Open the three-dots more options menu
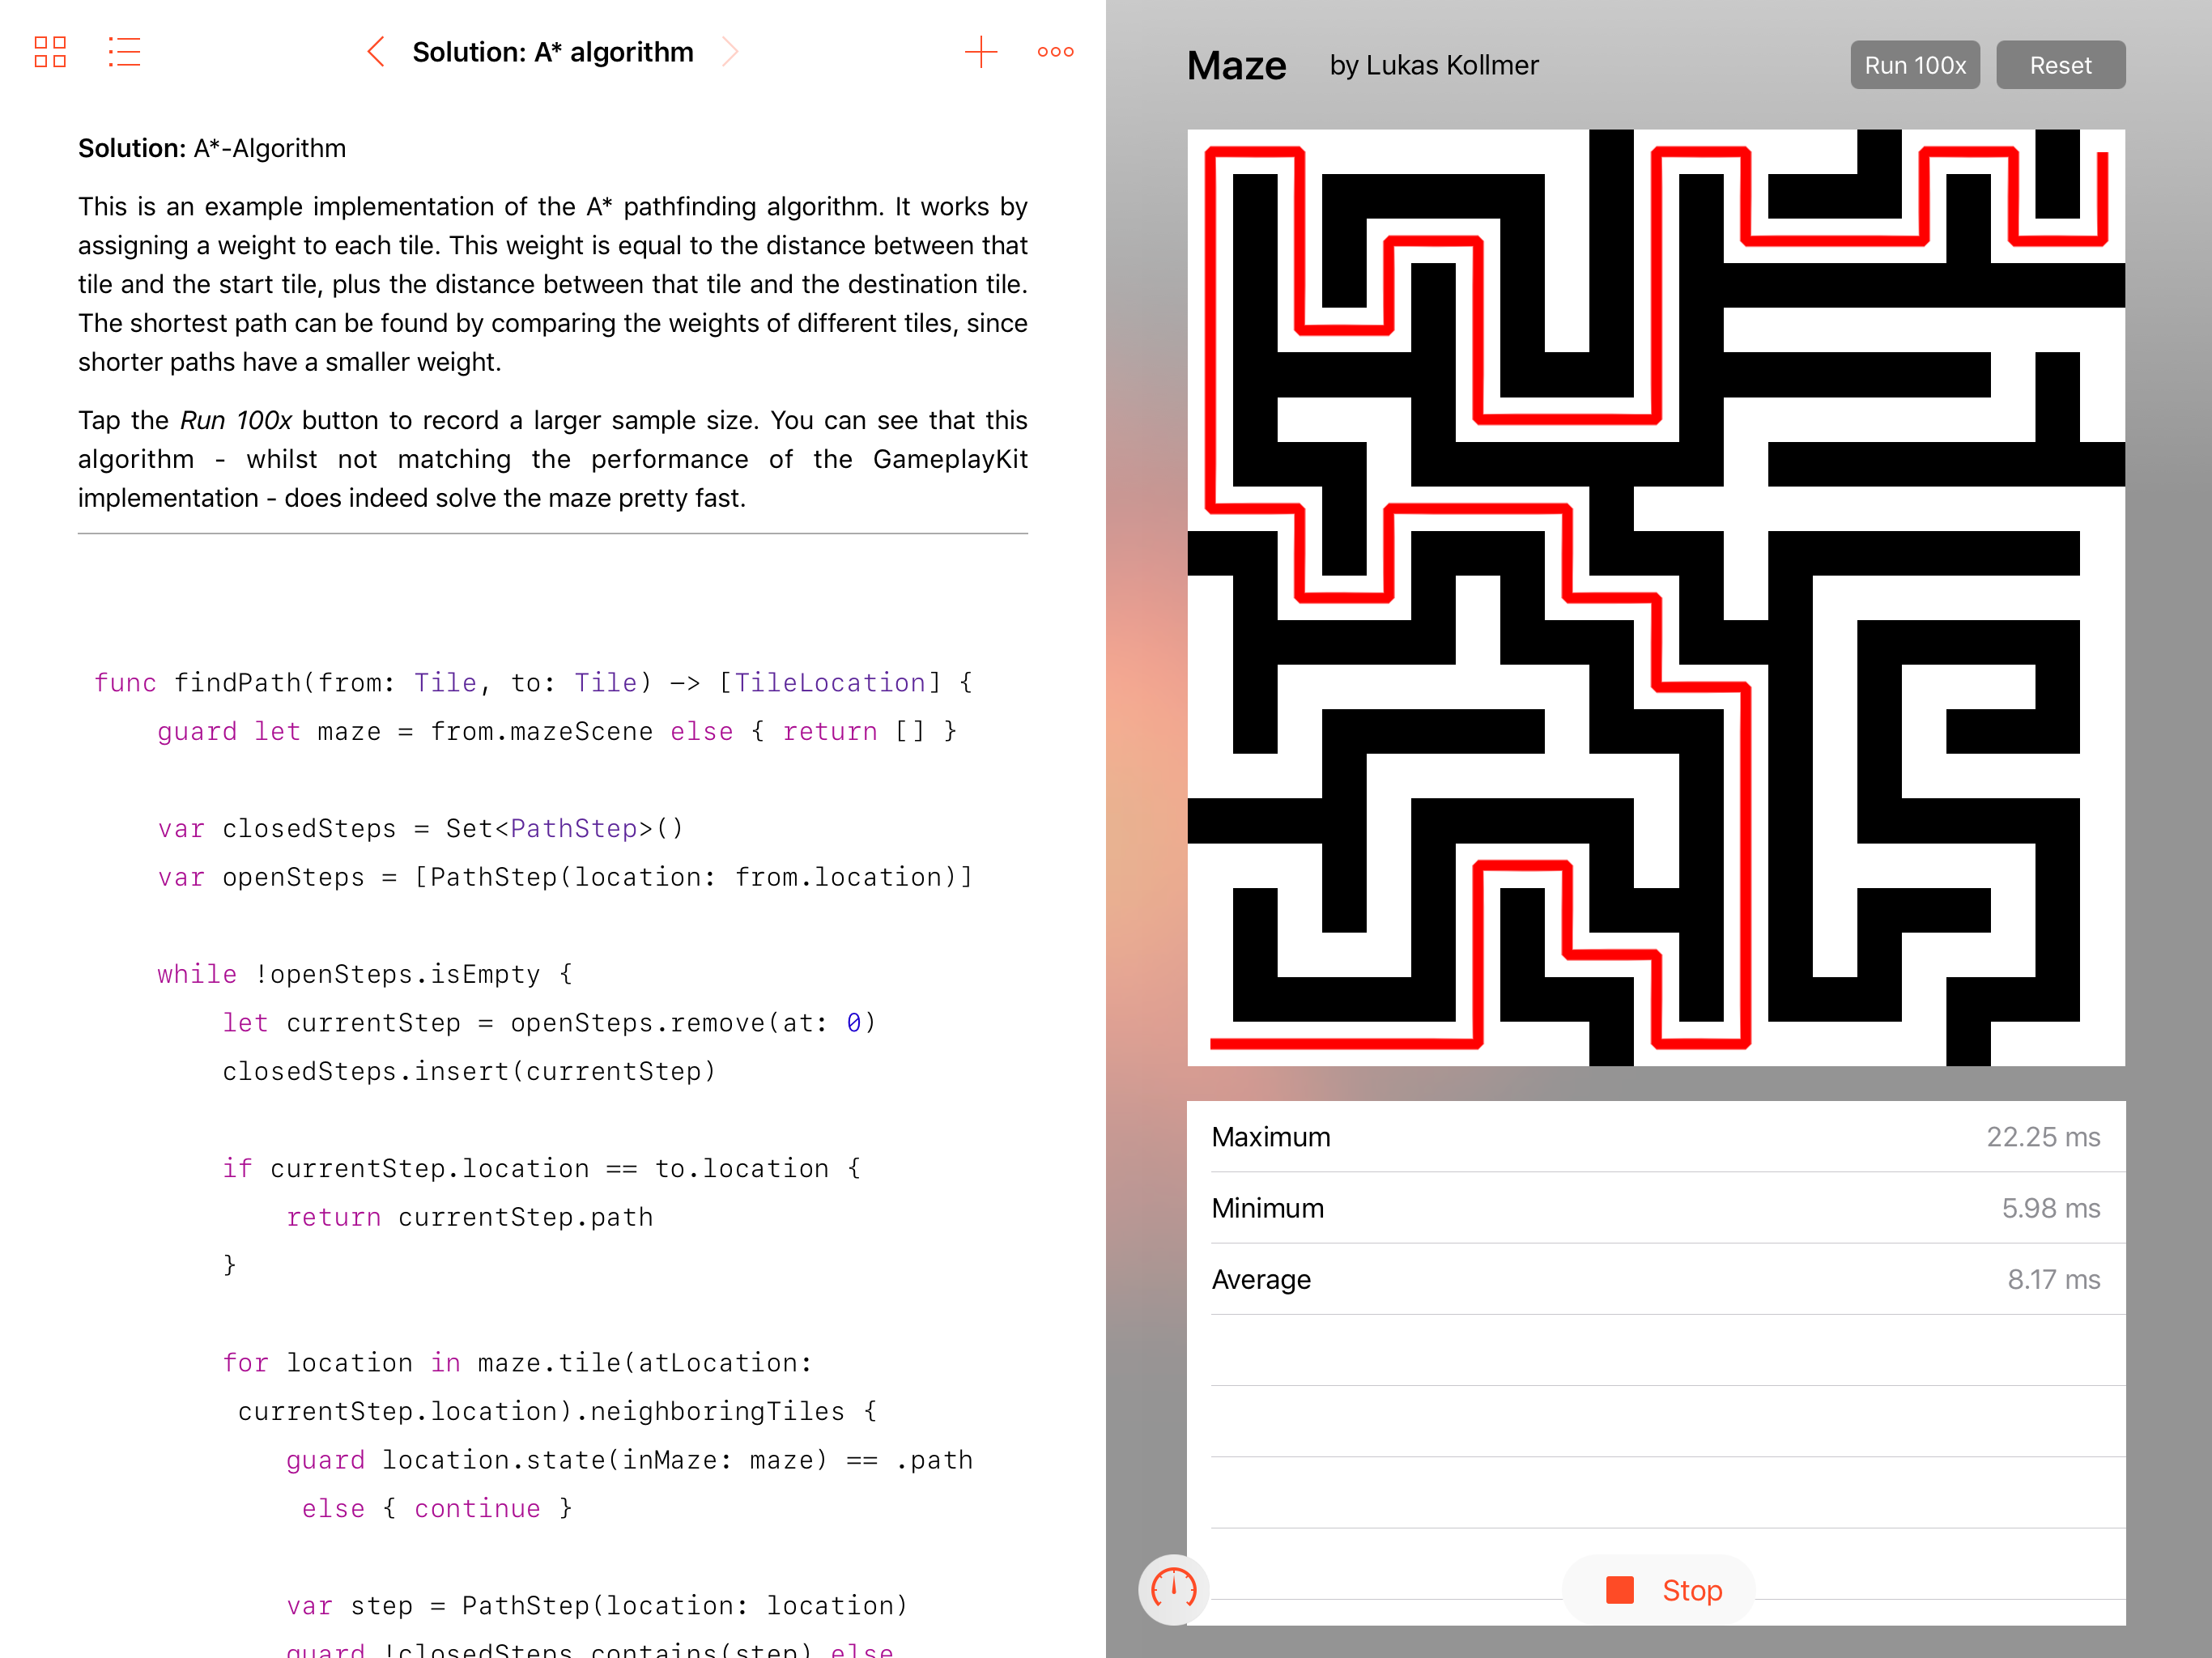 [x=1055, y=52]
